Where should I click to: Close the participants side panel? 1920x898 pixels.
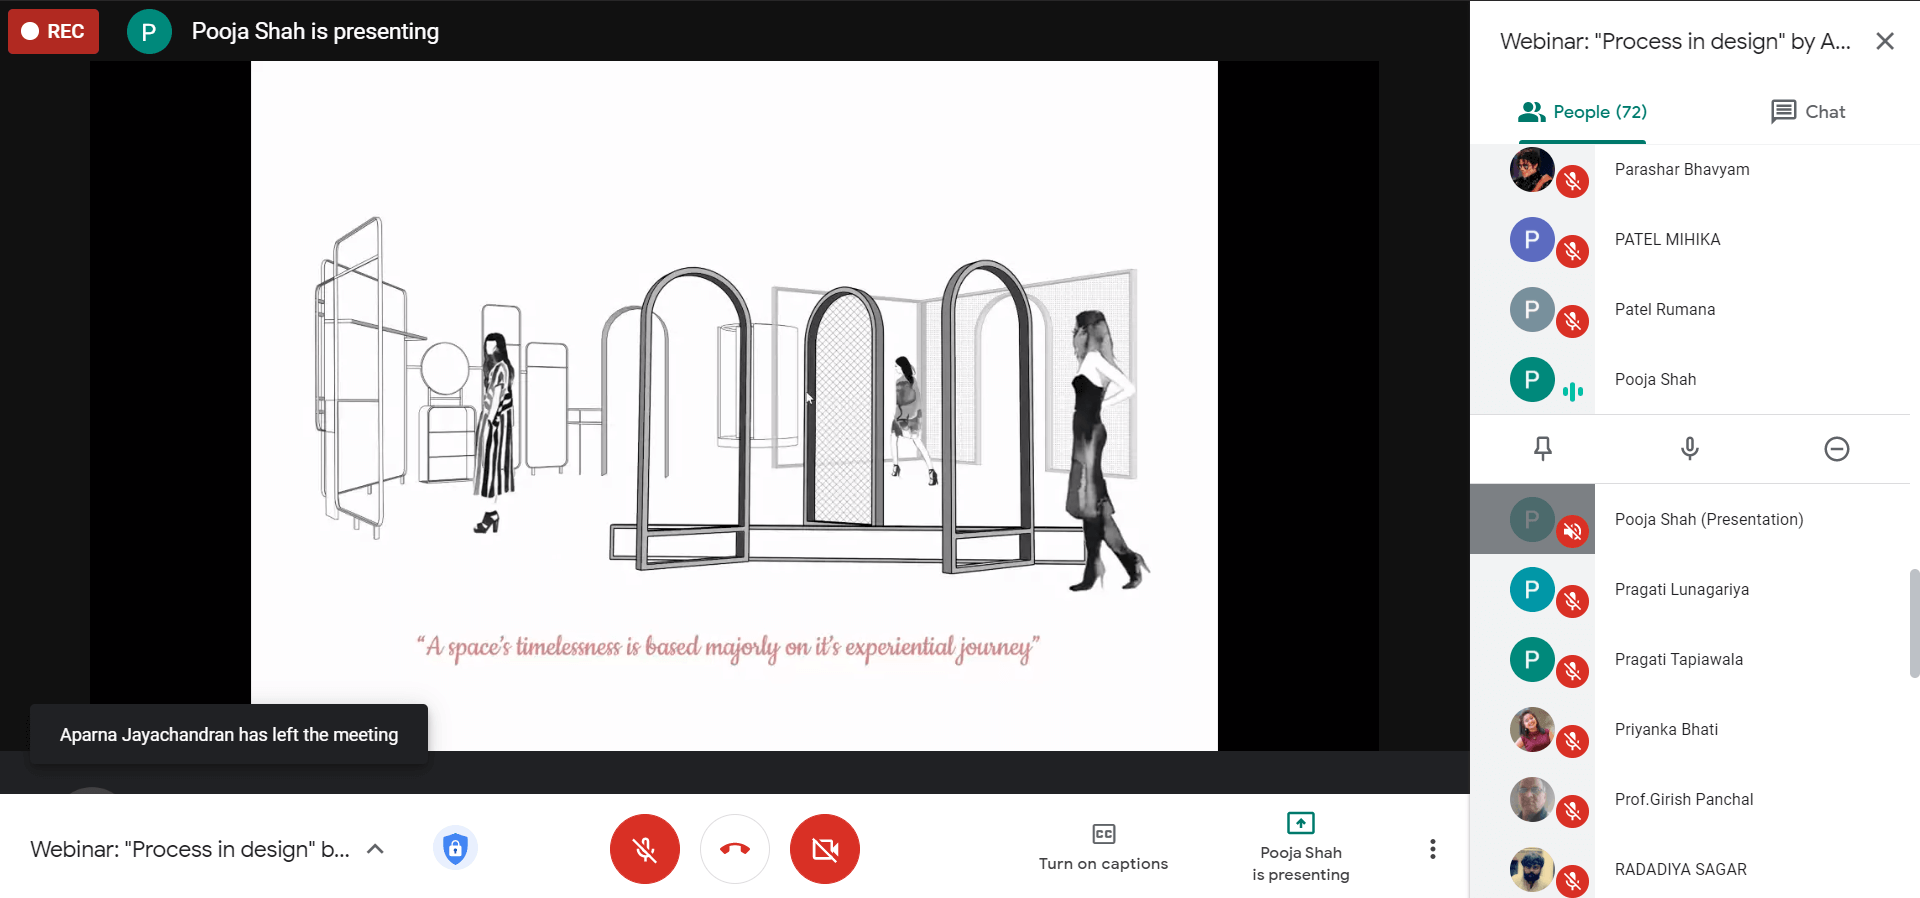tap(1884, 41)
